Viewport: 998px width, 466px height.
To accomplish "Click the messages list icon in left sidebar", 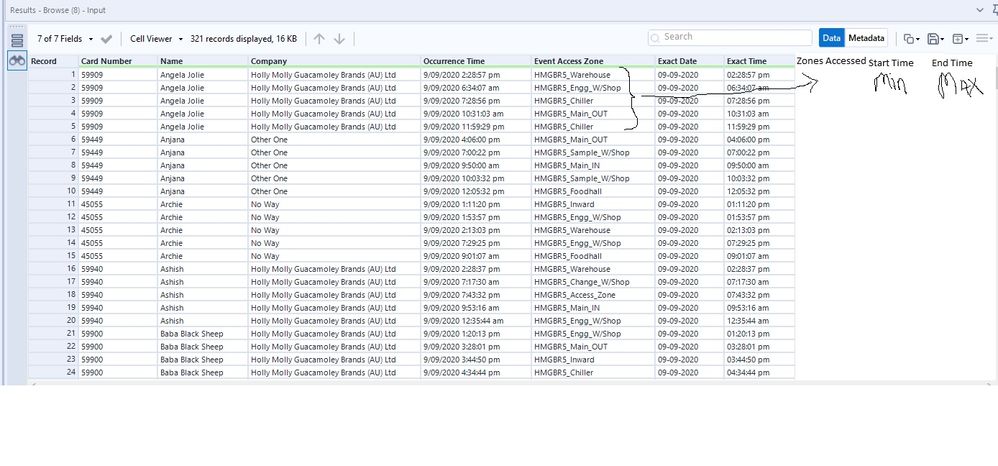I will (17, 40).
